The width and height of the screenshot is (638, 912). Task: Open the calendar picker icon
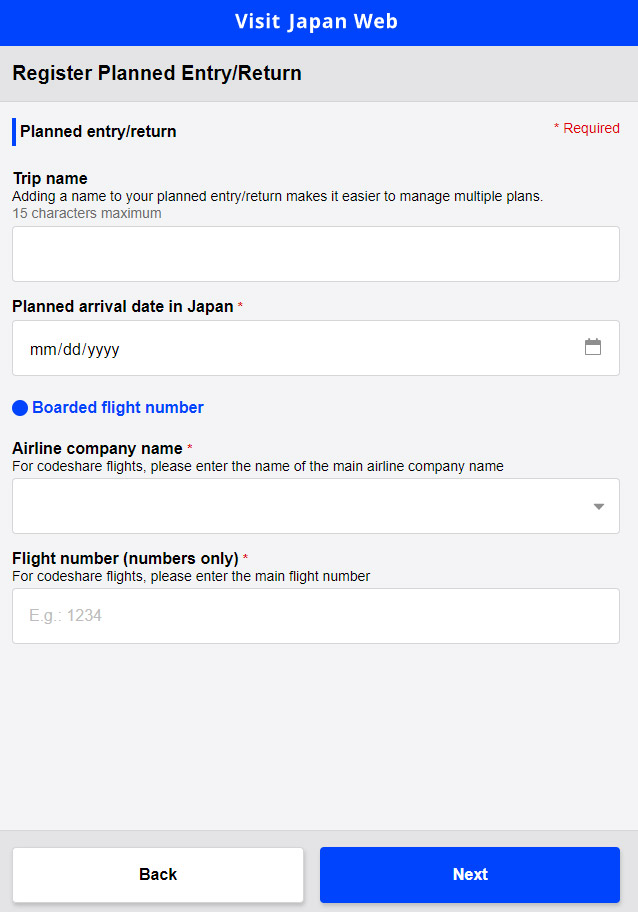click(593, 347)
